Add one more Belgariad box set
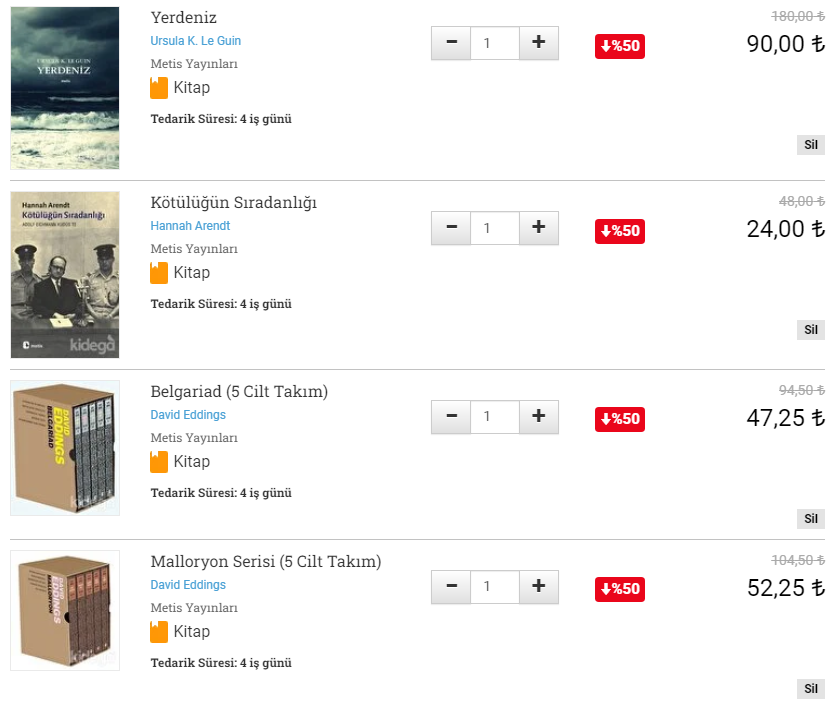Viewport: 834px width, 701px height. pos(538,417)
